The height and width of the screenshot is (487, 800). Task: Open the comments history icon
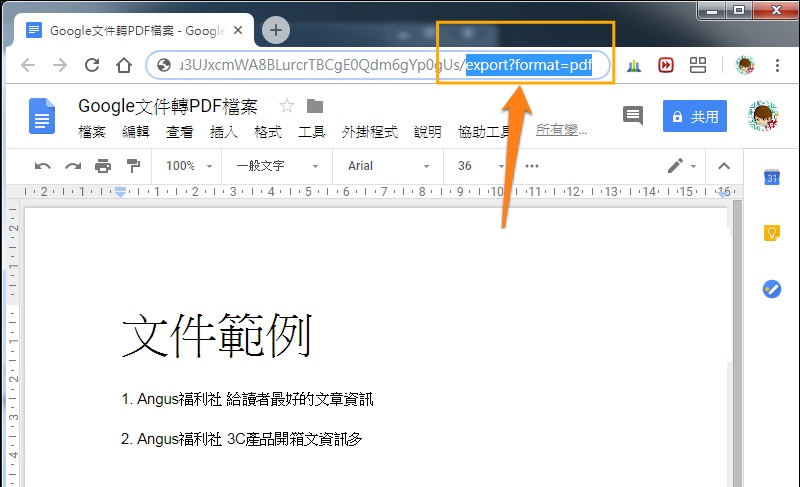tap(633, 116)
